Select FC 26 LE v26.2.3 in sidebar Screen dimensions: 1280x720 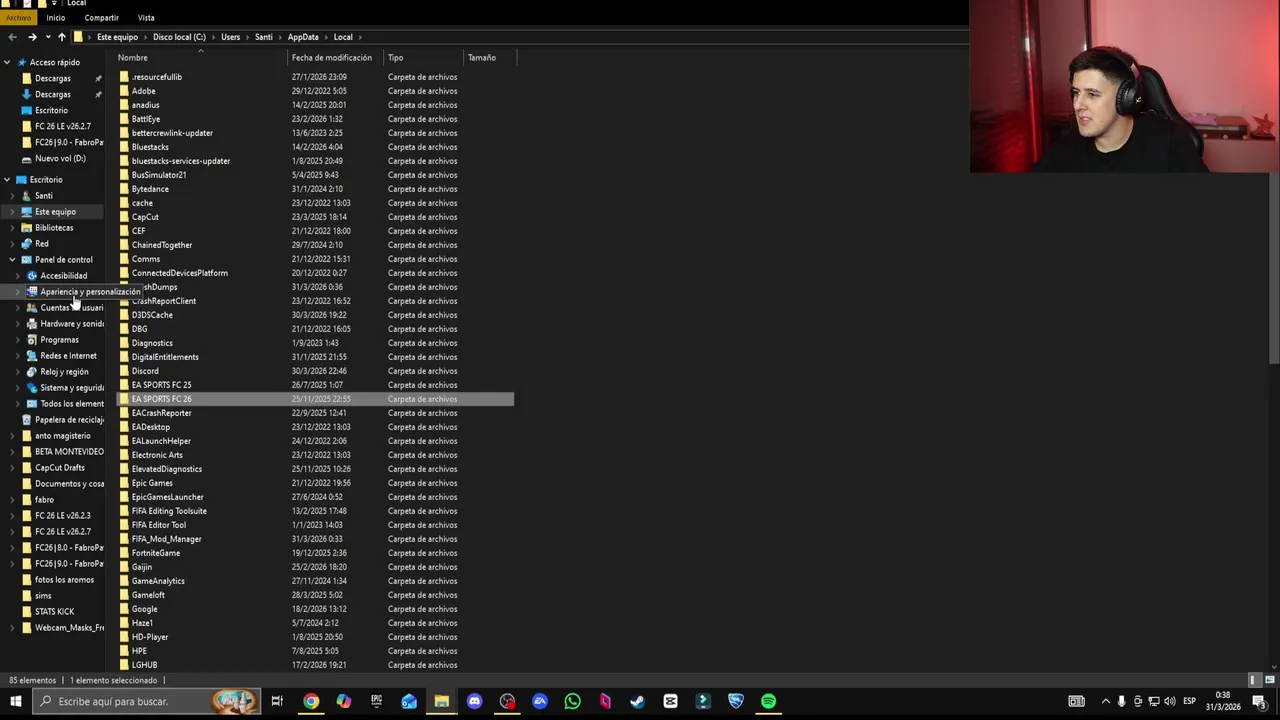pyautogui.click(x=62, y=516)
